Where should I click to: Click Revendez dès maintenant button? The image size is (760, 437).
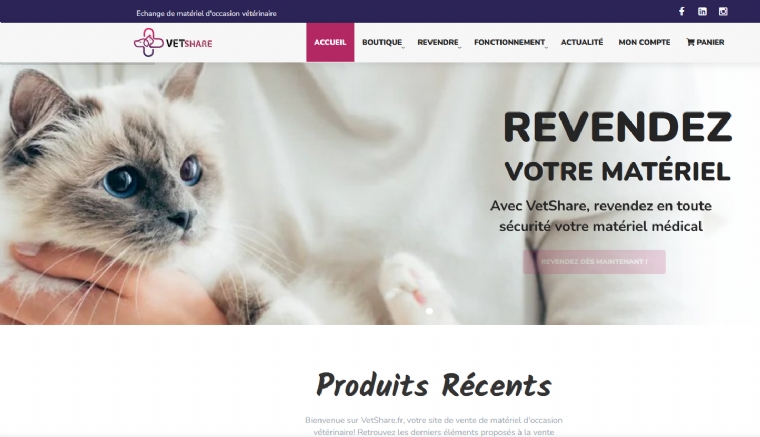(594, 262)
